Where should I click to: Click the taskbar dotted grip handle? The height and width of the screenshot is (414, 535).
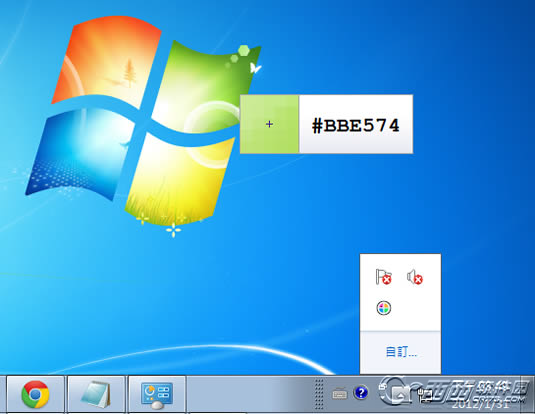click(319, 394)
